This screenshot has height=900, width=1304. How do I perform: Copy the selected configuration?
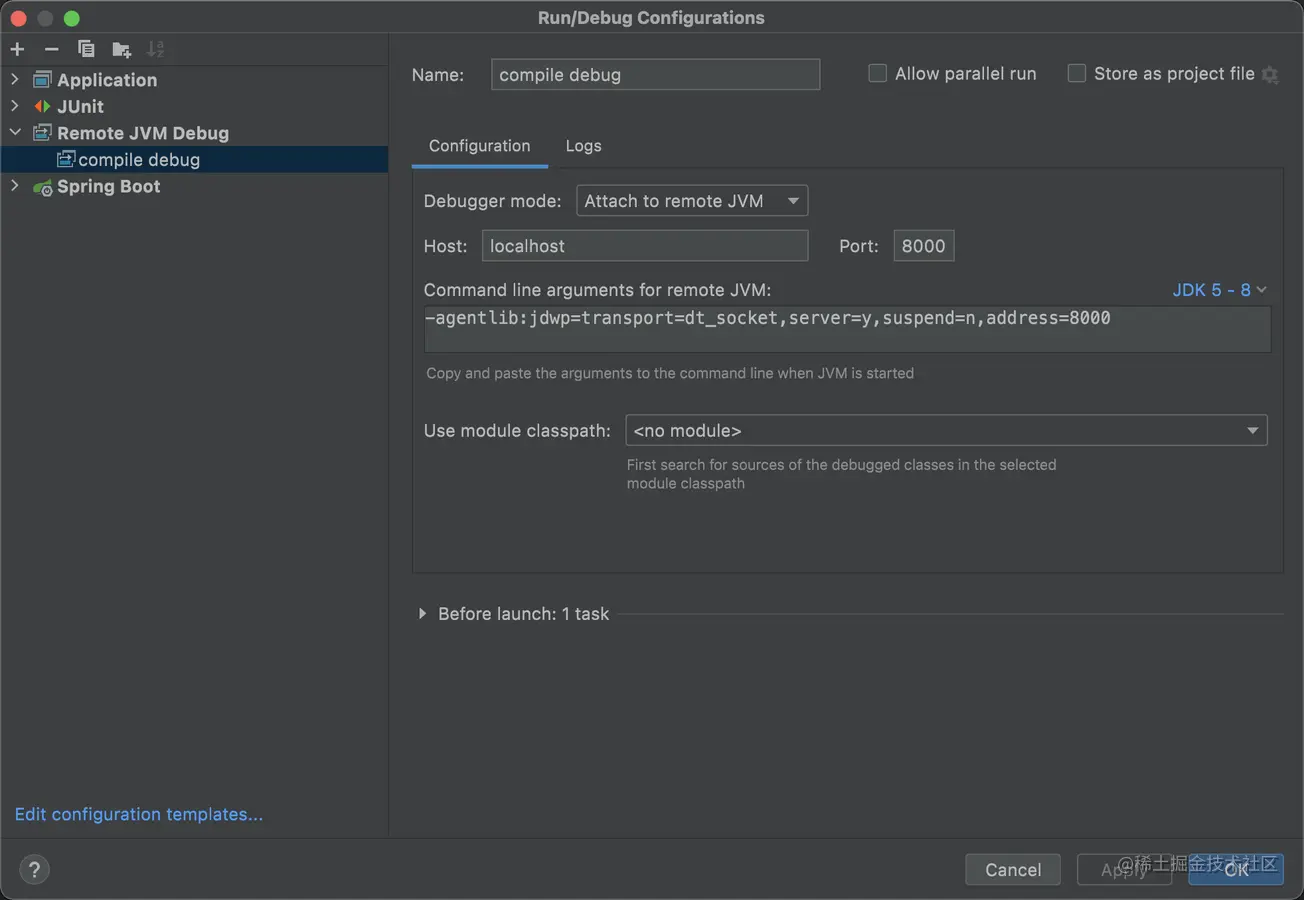click(86, 49)
